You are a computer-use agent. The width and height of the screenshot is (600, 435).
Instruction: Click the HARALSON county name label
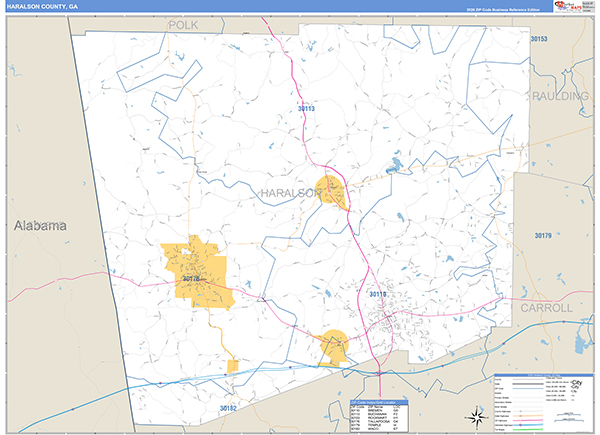pos(290,193)
